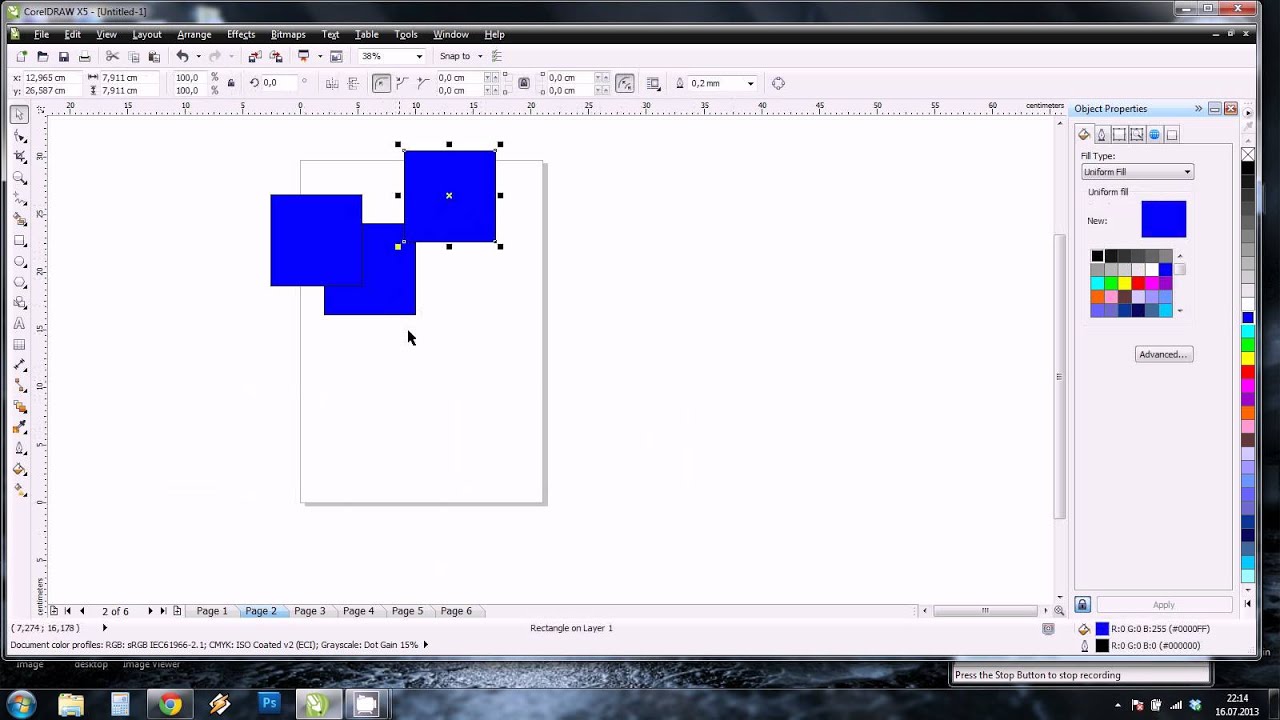Choose the Text tool

click(20, 325)
